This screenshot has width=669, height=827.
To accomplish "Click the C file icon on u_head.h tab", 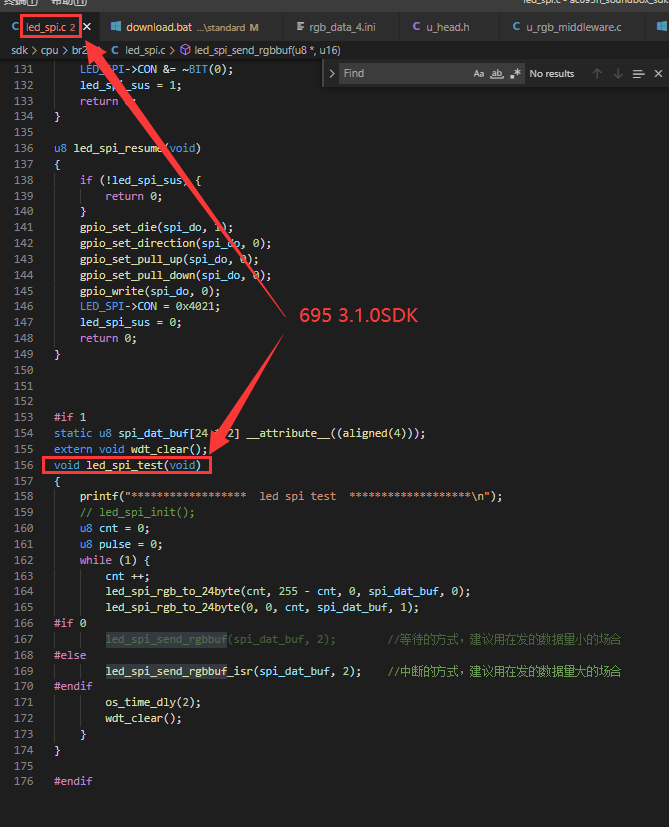I will [x=416, y=26].
